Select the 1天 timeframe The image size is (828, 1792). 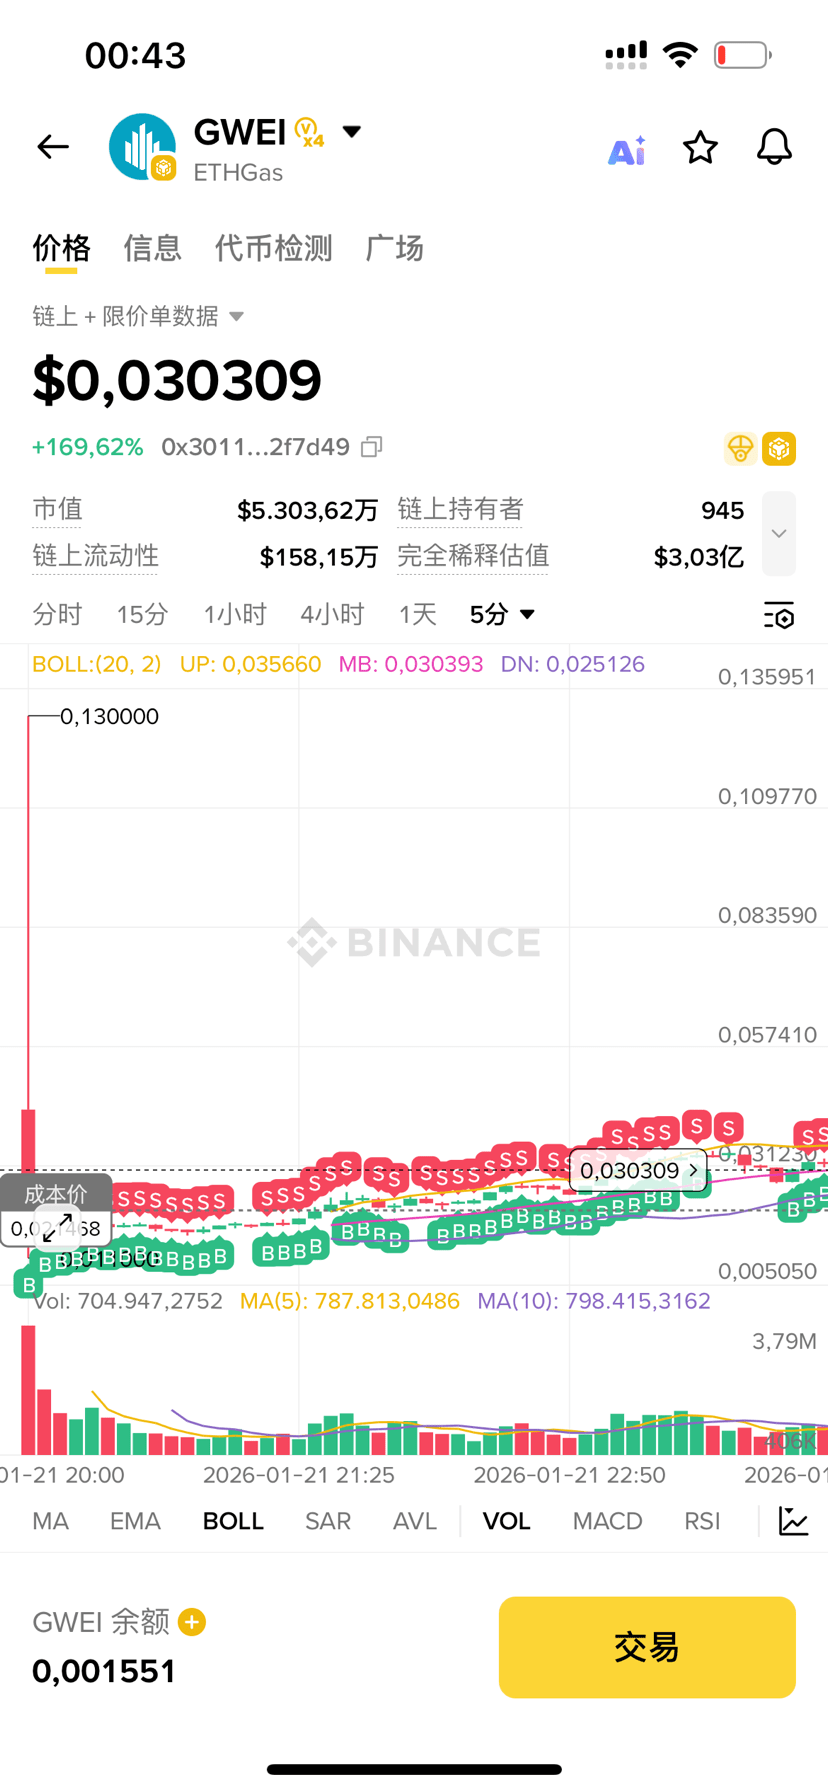coord(418,614)
